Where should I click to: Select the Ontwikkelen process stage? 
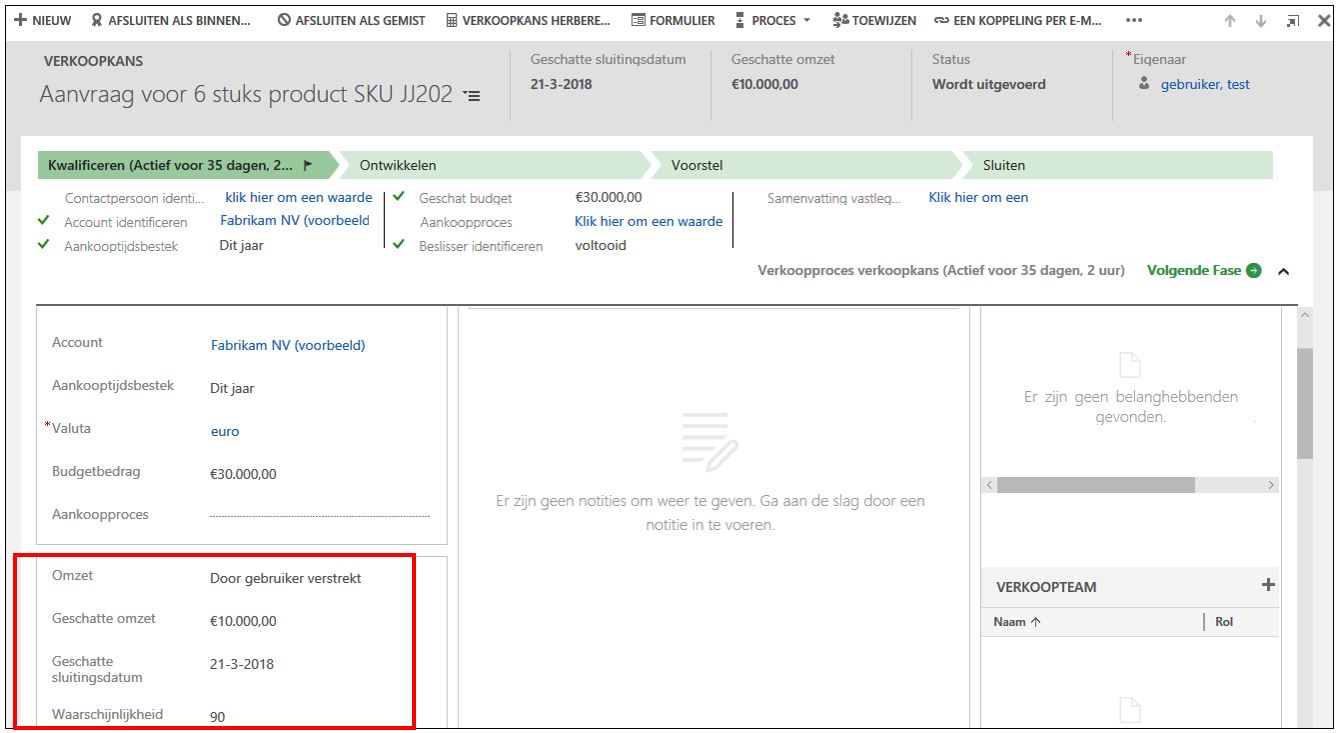[495, 165]
